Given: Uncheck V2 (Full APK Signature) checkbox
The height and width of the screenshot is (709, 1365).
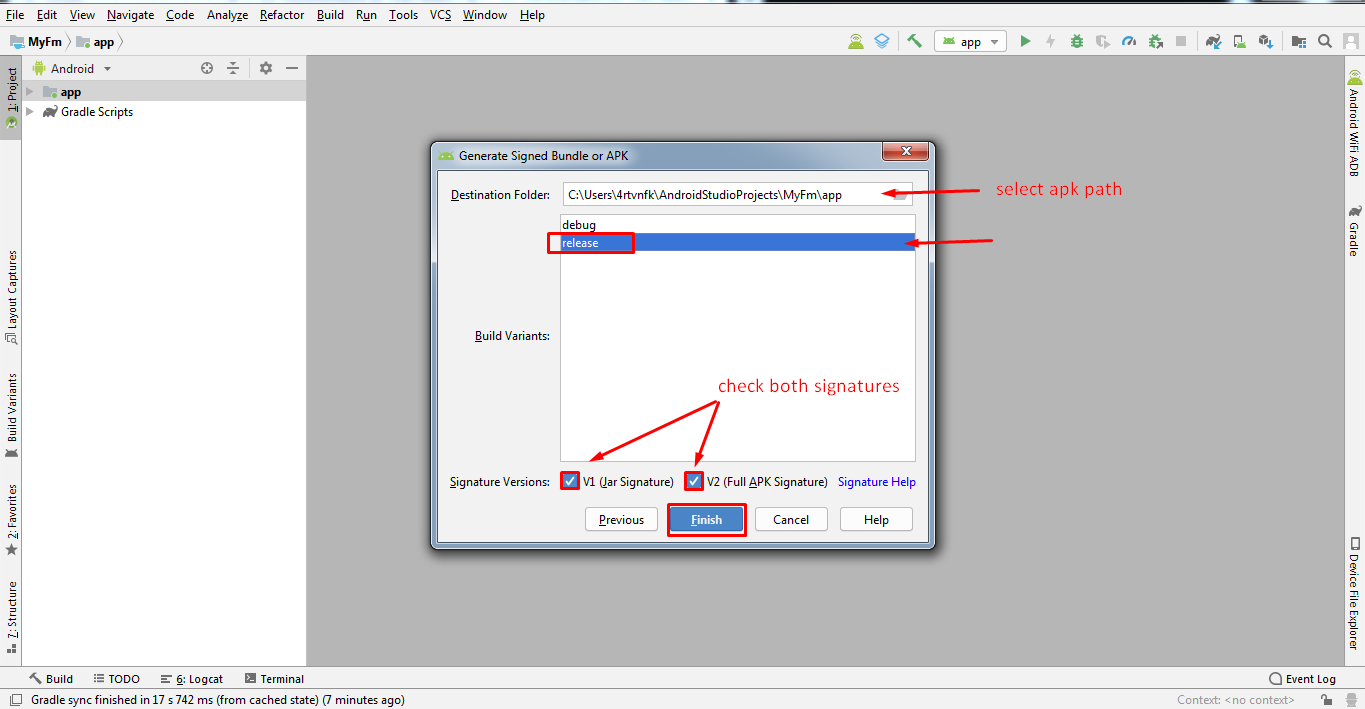Looking at the screenshot, I should click(x=694, y=481).
